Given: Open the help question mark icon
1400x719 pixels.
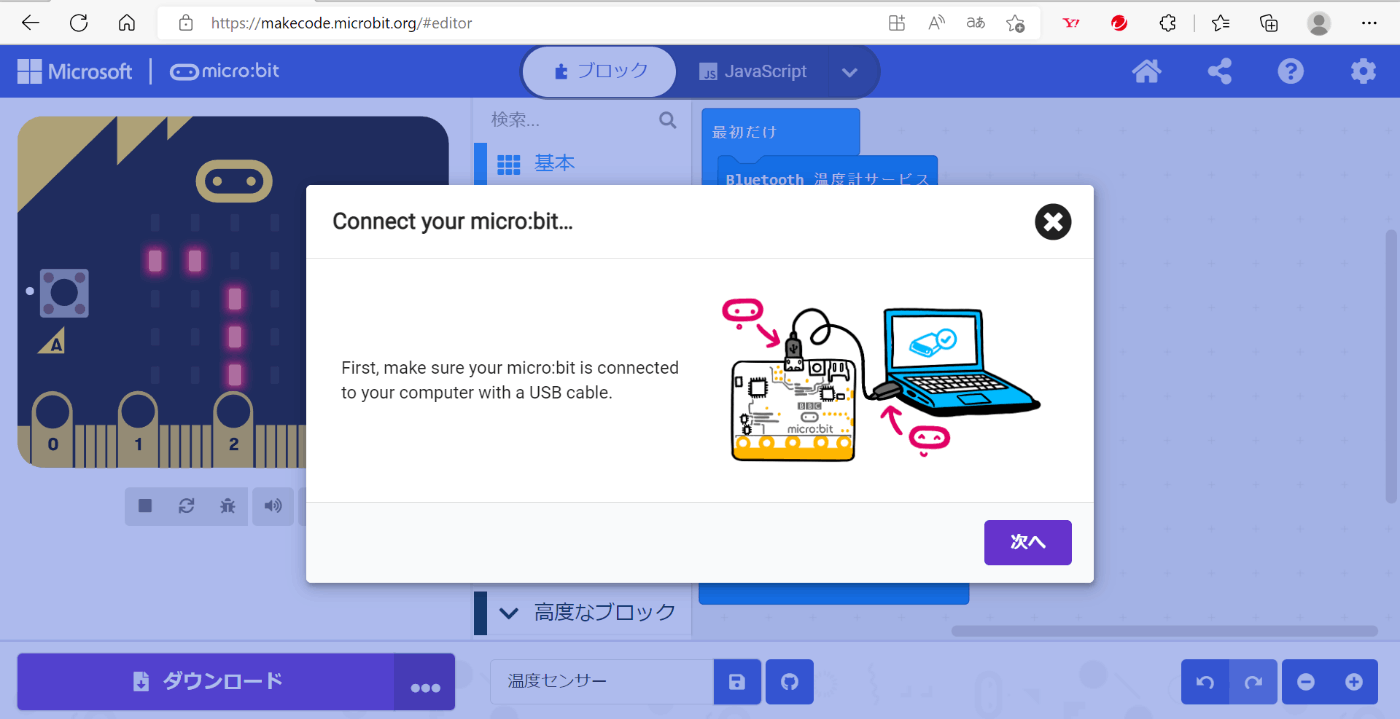Looking at the screenshot, I should pyautogui.click(x=1291, y=71).
